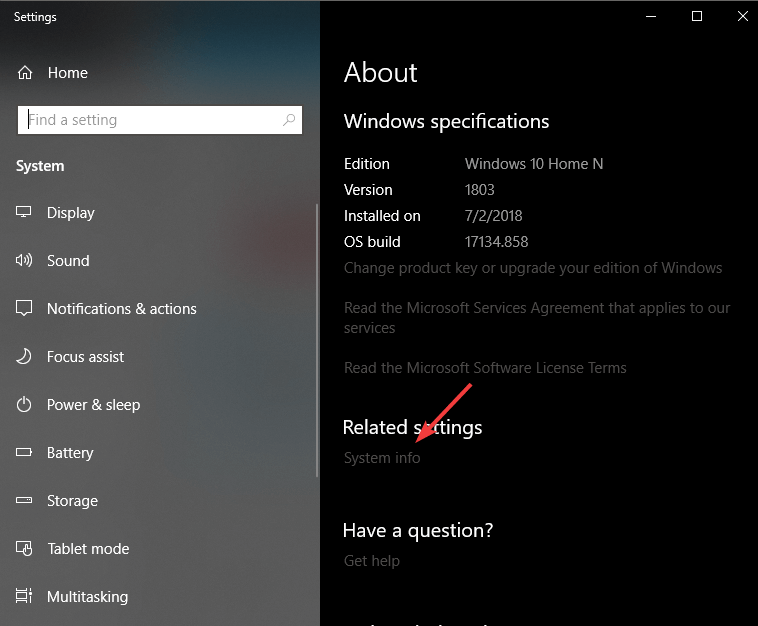The image size is (758, 626).
Task: Click the Multitasking icon
Action: click(x=24, y=596)
